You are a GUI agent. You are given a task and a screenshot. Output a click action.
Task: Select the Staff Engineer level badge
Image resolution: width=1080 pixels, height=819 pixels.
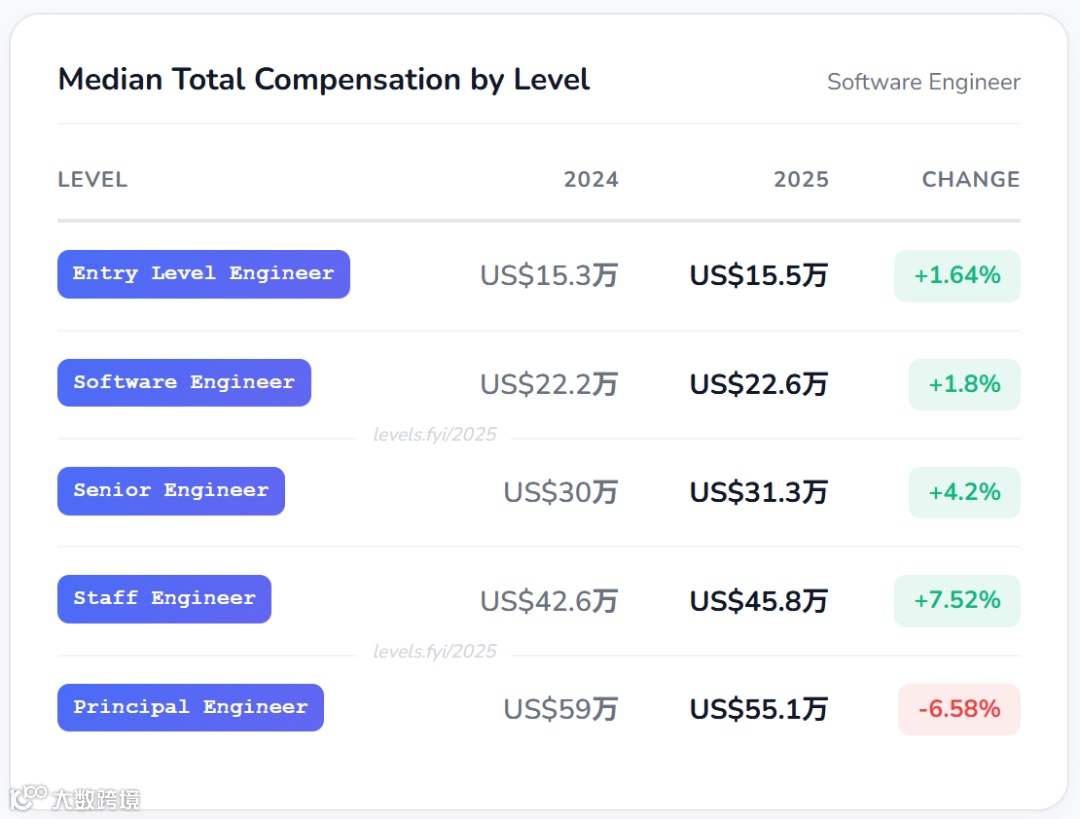tap(164, 599)
